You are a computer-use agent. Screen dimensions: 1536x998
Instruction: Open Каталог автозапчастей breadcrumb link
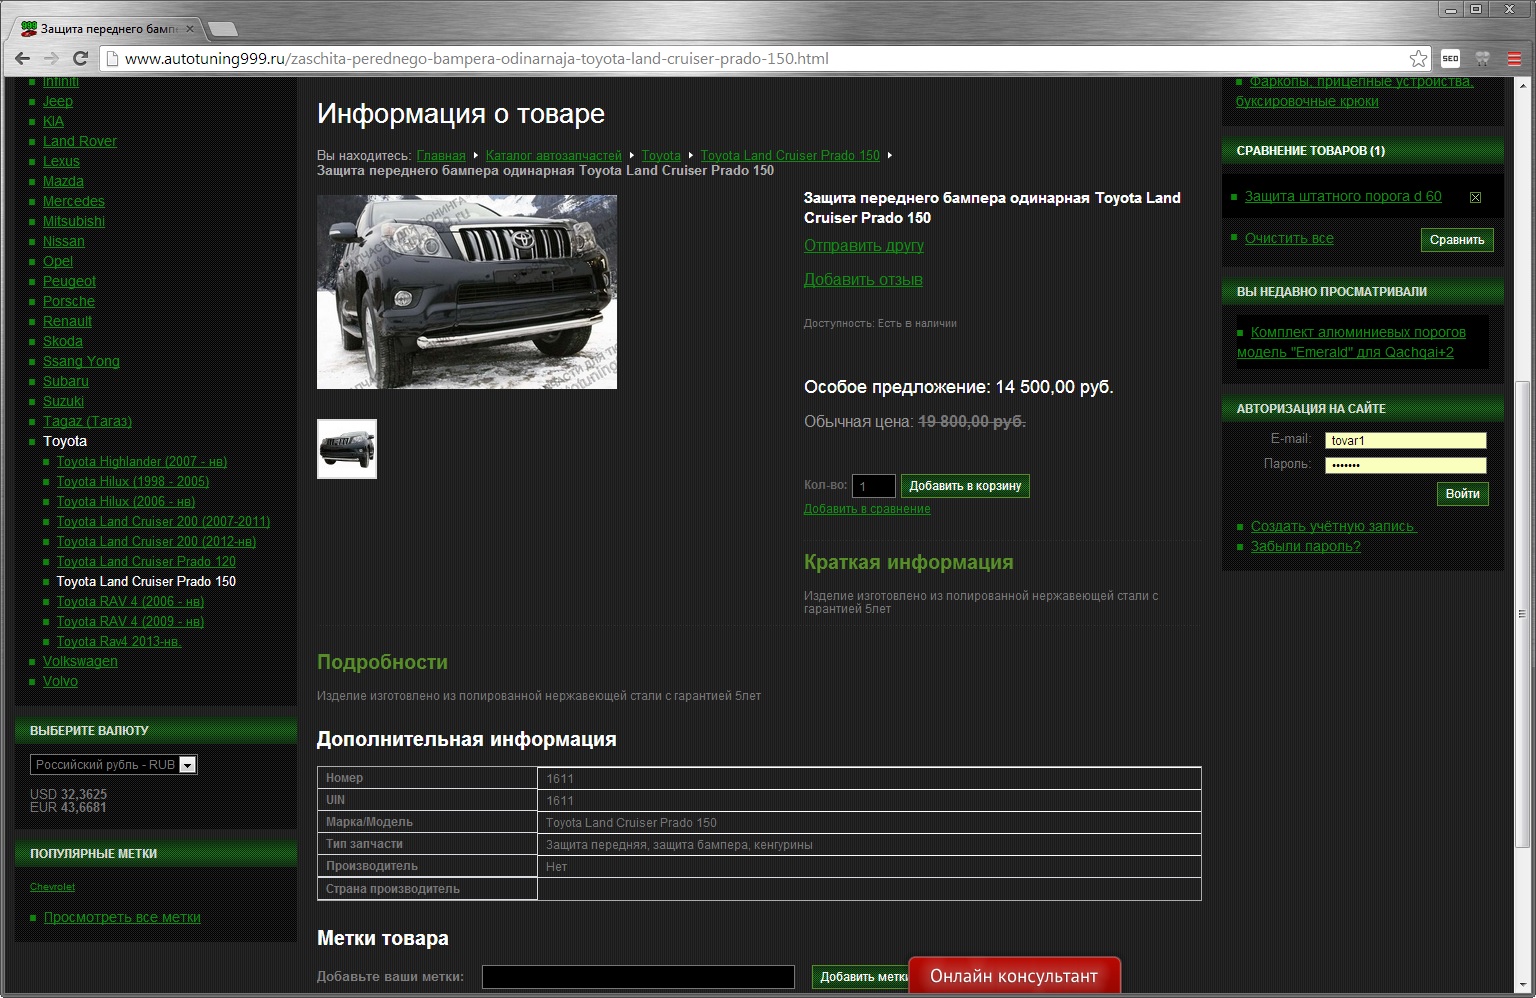click(x=553, y=155)
